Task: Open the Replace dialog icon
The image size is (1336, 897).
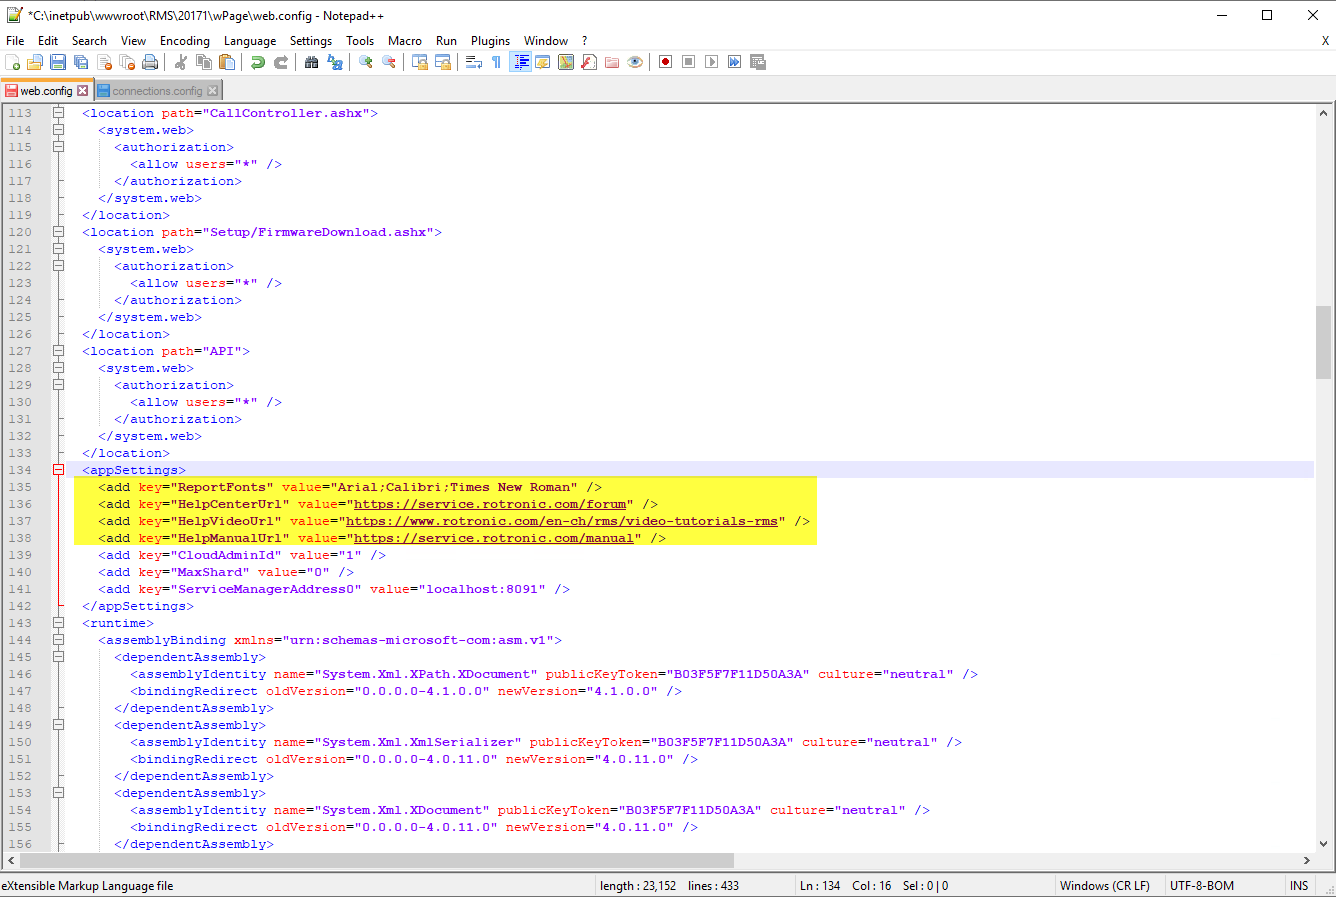Action: (x=335, y=62)
